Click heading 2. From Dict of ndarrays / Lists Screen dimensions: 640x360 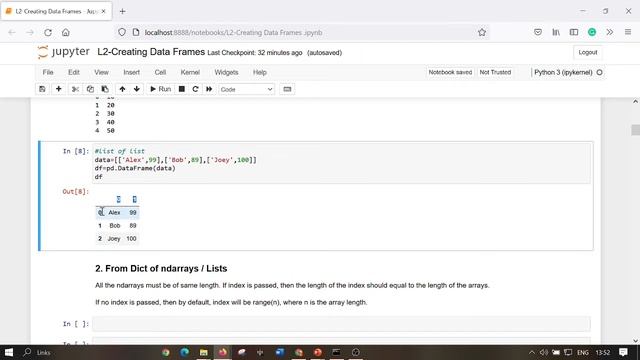[161, 269]
